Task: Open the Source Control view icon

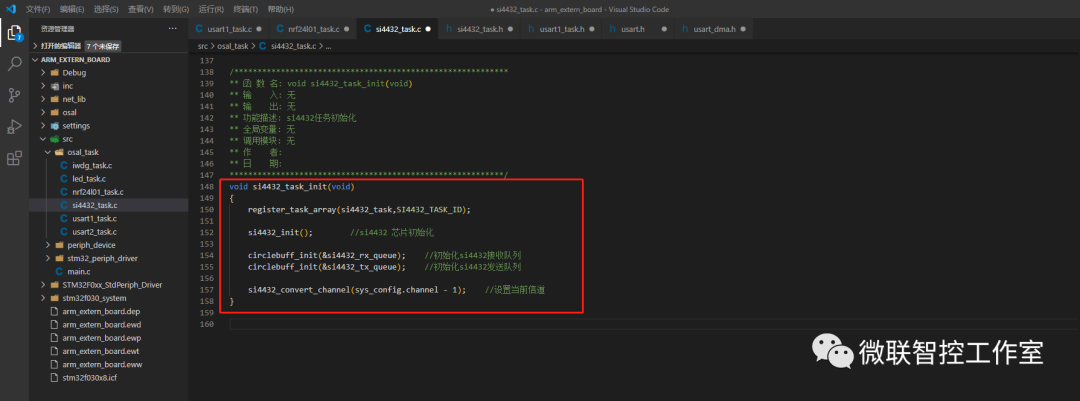Action: (x=14, y=95)
